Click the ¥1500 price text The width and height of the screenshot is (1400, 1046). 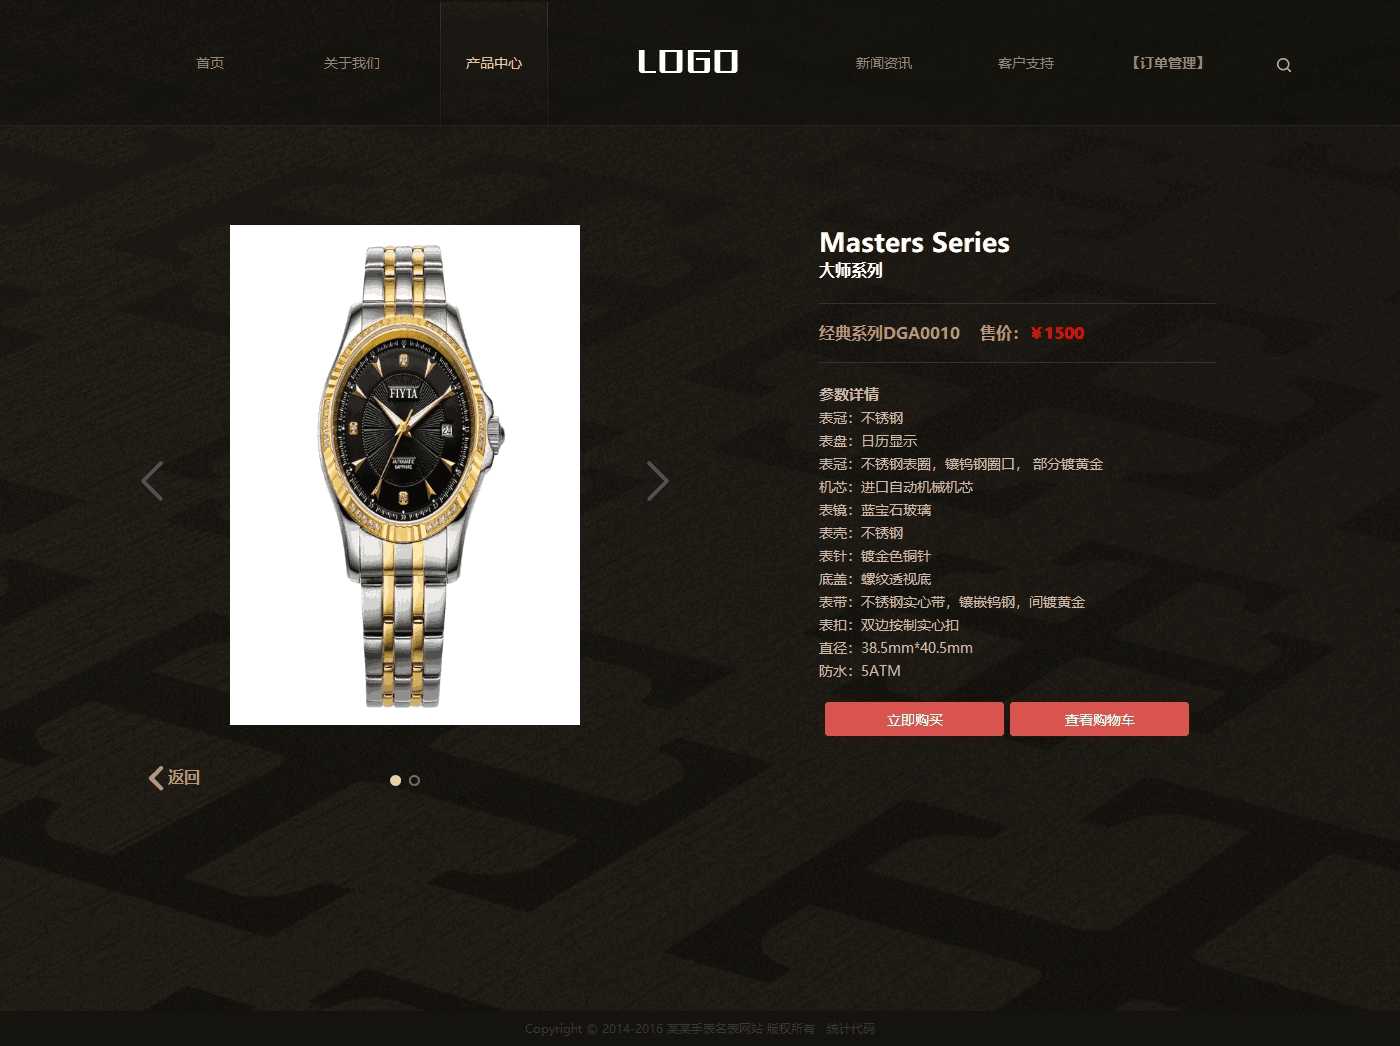[x=1057, y=333]
